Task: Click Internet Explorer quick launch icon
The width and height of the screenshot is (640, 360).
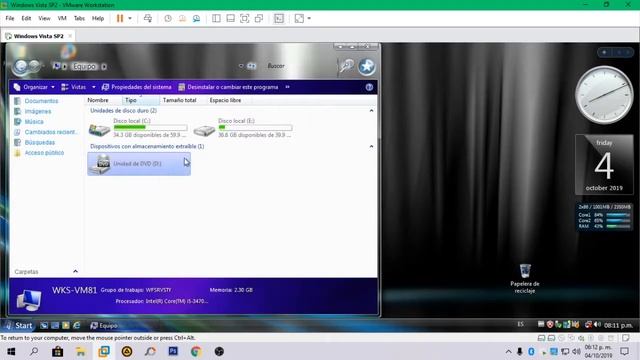Action: tap(77, 325)
